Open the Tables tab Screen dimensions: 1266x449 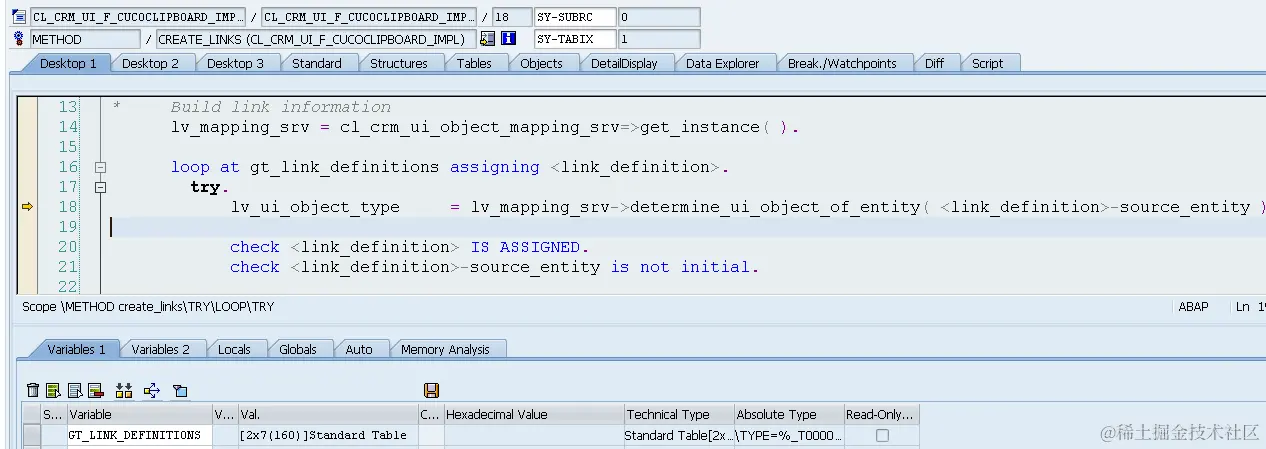(x=474, y=63)
